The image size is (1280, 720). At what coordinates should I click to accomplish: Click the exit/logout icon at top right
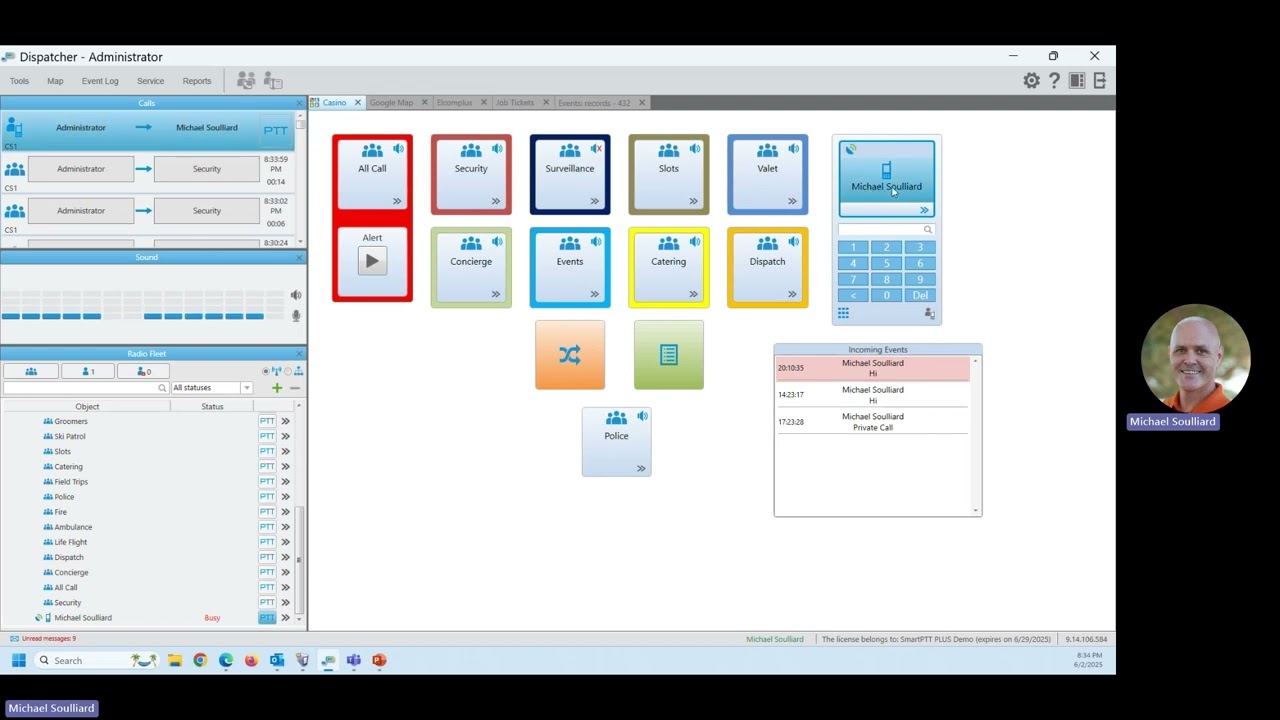1099,81
